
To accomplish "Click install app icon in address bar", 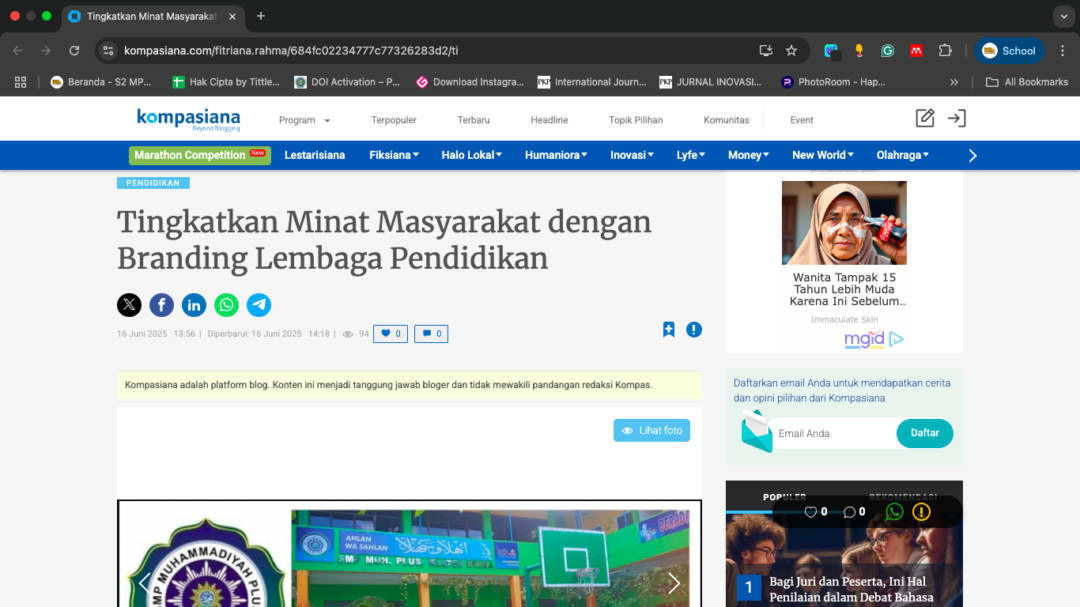I will point(765,50).
